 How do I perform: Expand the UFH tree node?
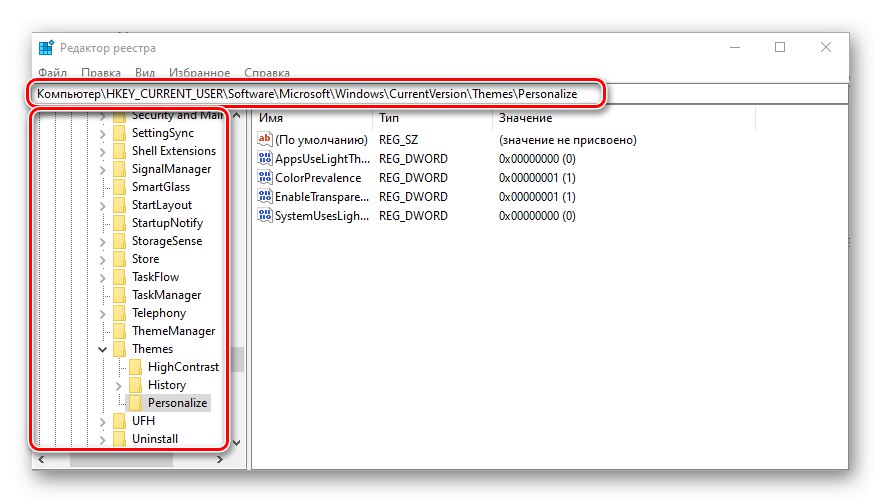[x=102, y=422]
